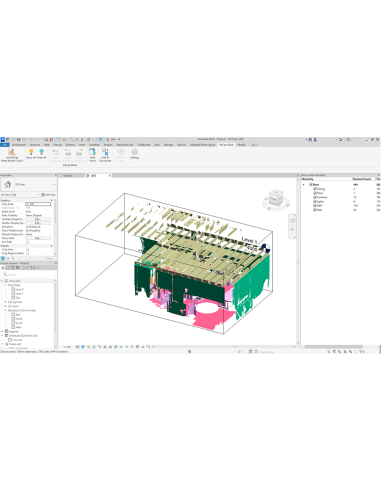The image size is (381, 492).
Task: Expand the Legends tree node
Action: 2,331
